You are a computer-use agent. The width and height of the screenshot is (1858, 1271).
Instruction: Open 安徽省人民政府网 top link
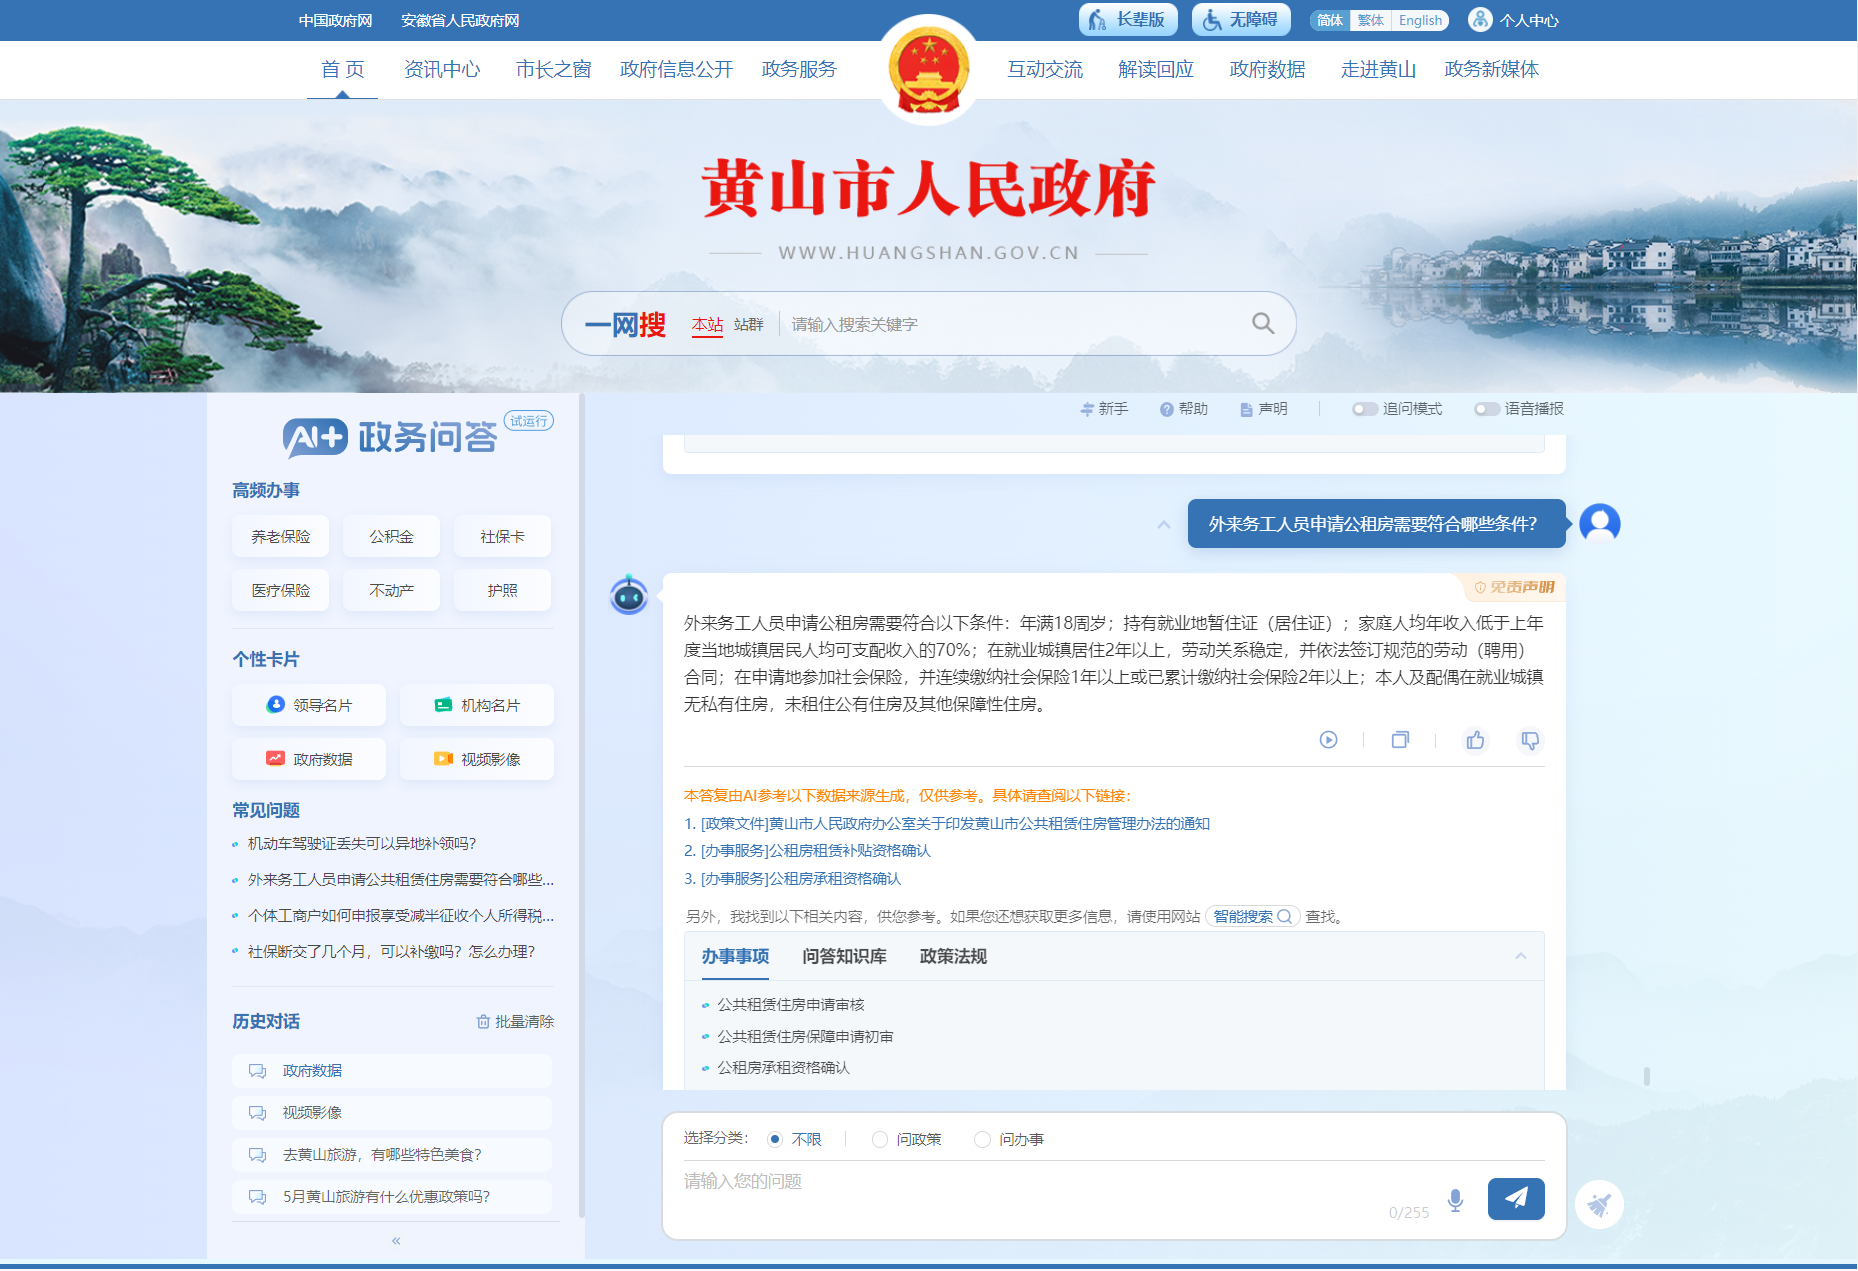460,20
